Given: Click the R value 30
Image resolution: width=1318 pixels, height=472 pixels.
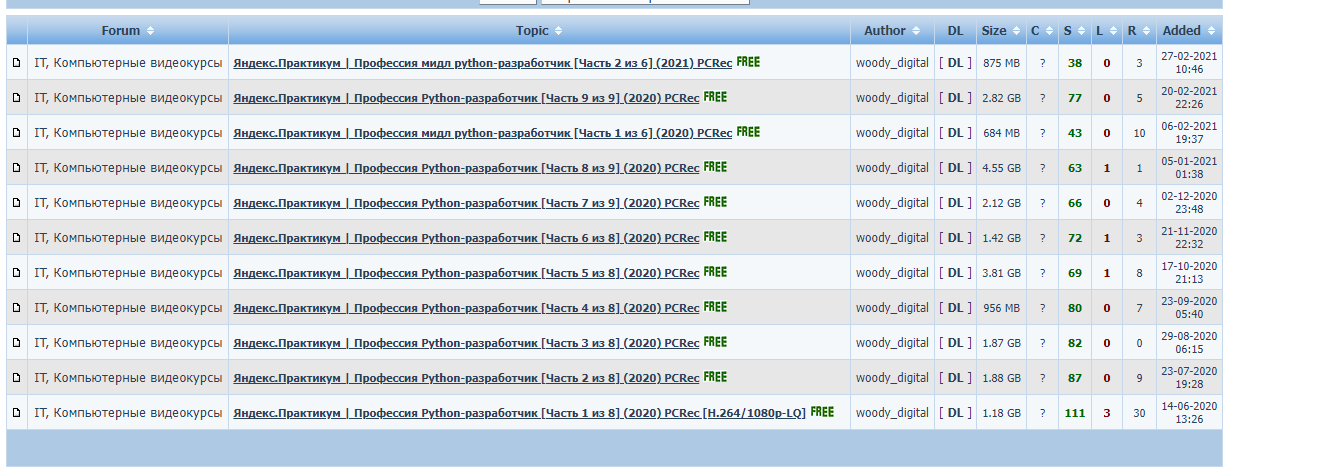Looking at the screenshot, I should (x=1139, y=413).
